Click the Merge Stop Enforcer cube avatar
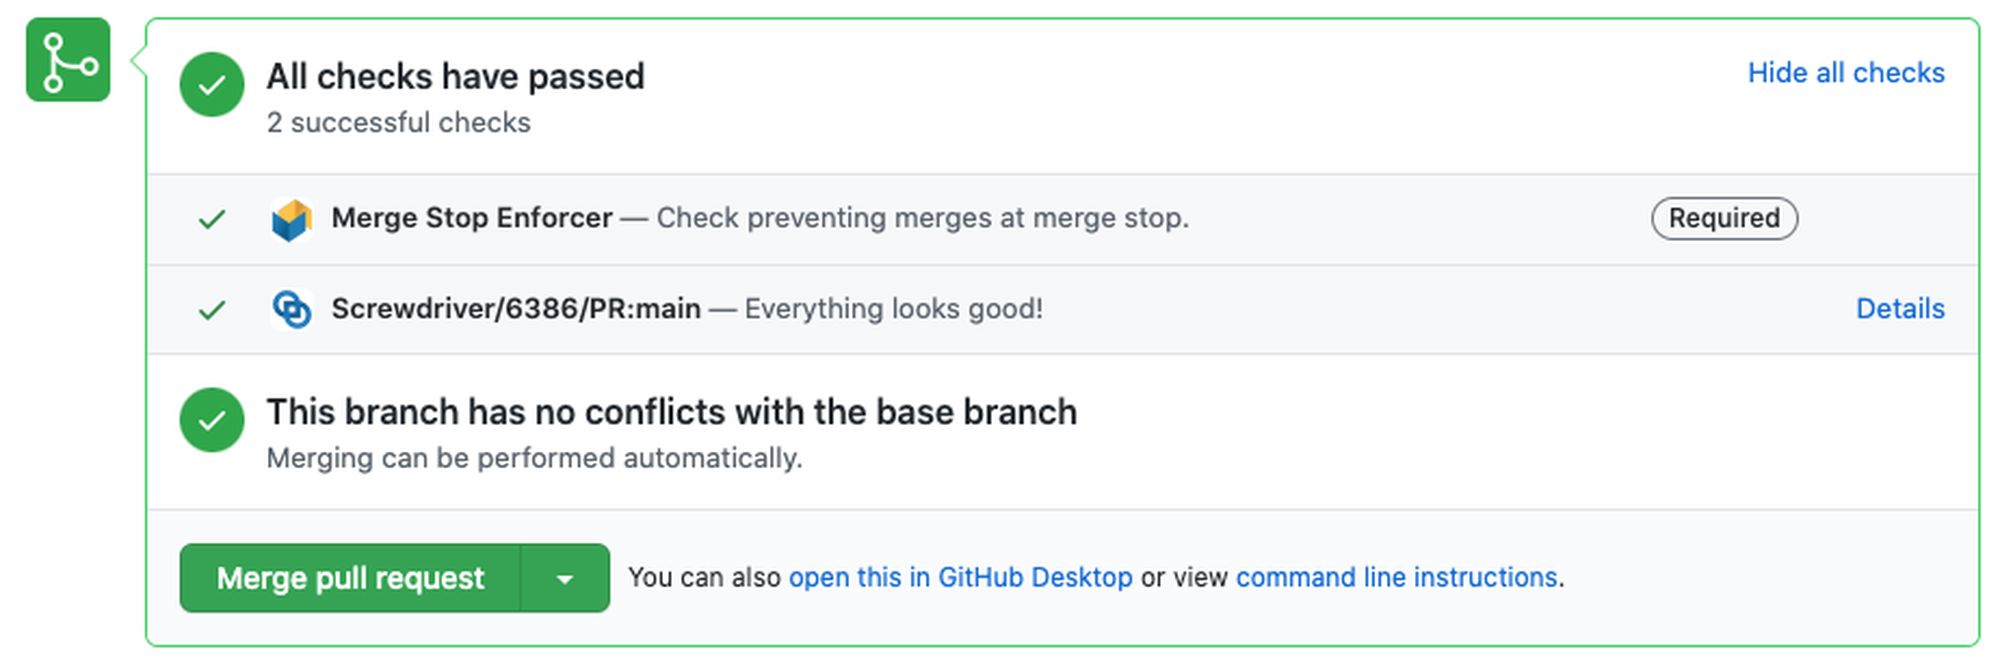This screenshot has width=2000, height=671. click(292, 219)
